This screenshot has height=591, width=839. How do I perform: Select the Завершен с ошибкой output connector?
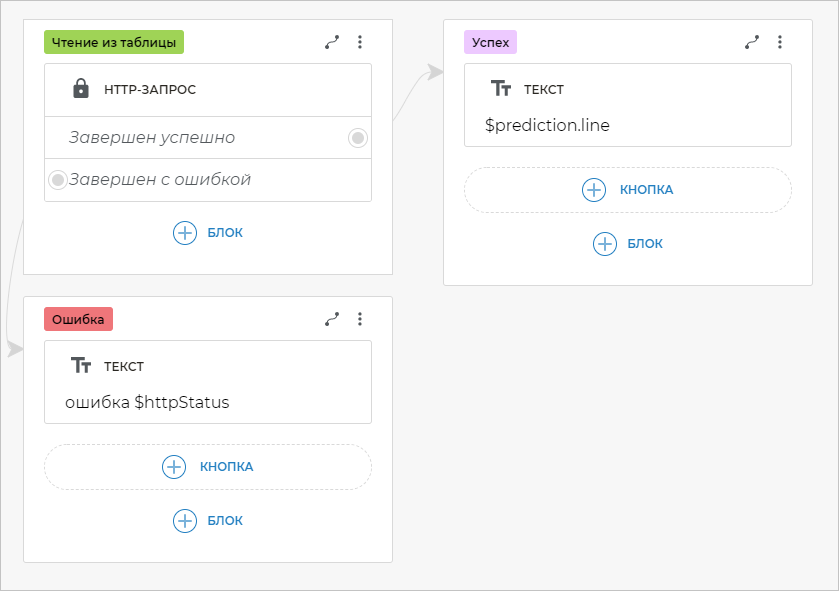tap(58, 180)
